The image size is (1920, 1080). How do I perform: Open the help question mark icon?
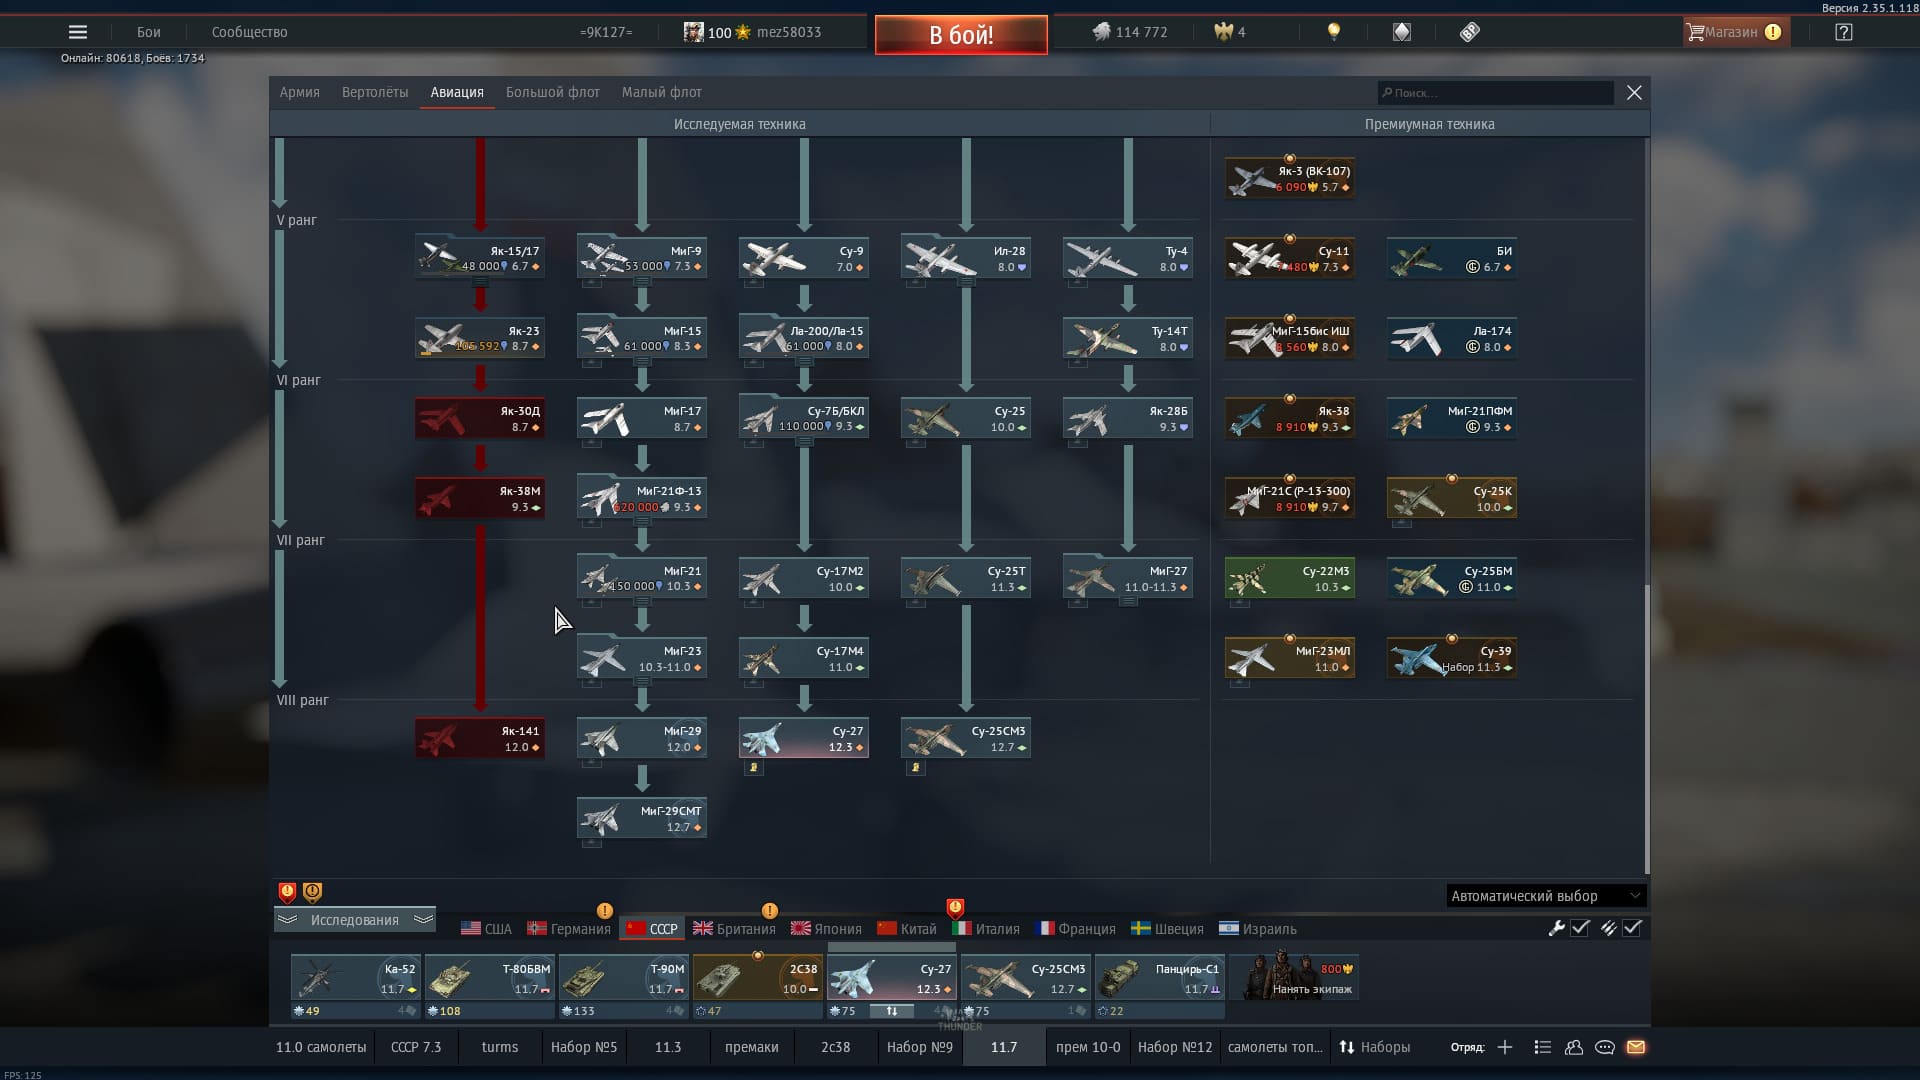1844,32
